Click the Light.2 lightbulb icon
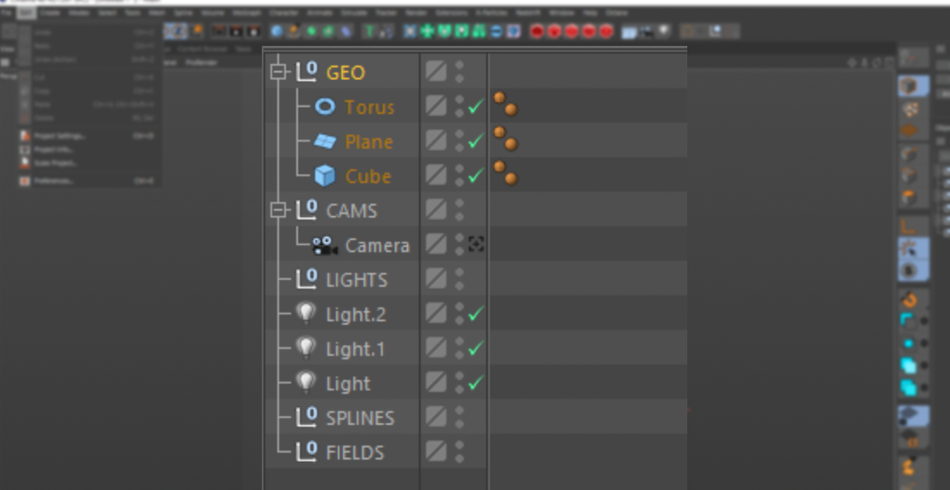The width and height of the screenshot is (950, 490). [306, 313]
